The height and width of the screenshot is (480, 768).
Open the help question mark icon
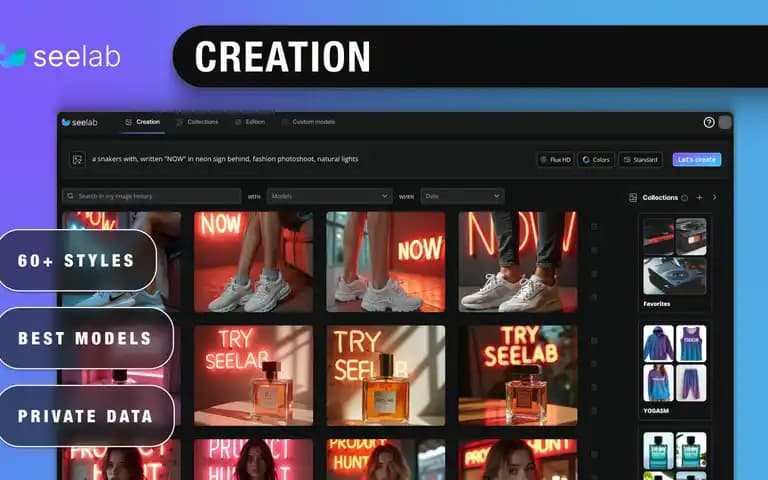click(x=709, y=122)
